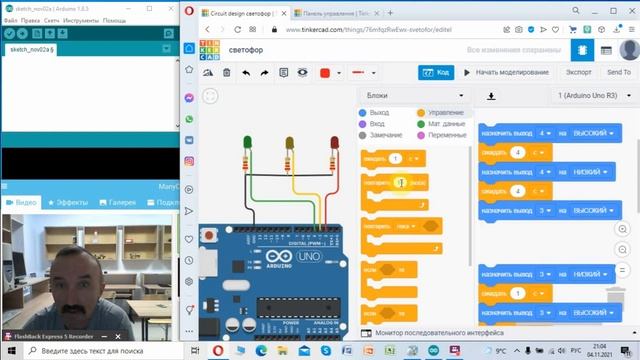Open the Скетч menu in Arduino IDE
Image resolution: width=640 pixels, height=360 pixels.
[x=51, y=20]
